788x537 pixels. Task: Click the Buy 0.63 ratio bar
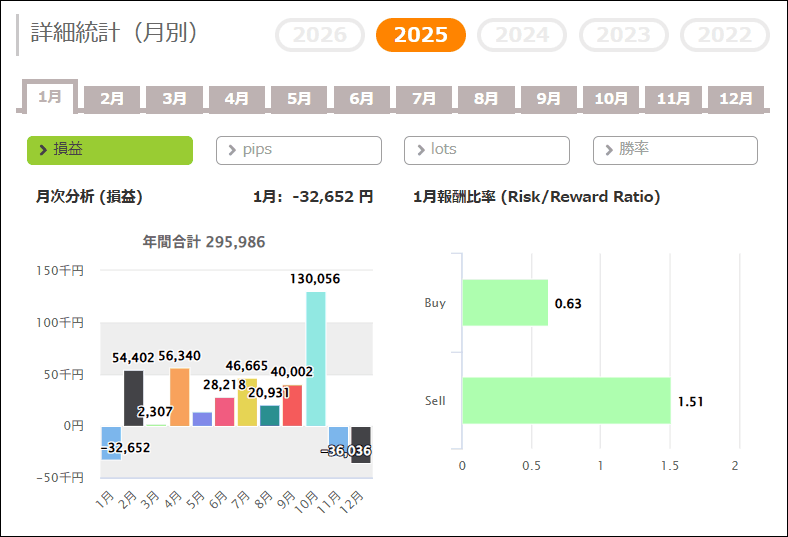point(505,303)
